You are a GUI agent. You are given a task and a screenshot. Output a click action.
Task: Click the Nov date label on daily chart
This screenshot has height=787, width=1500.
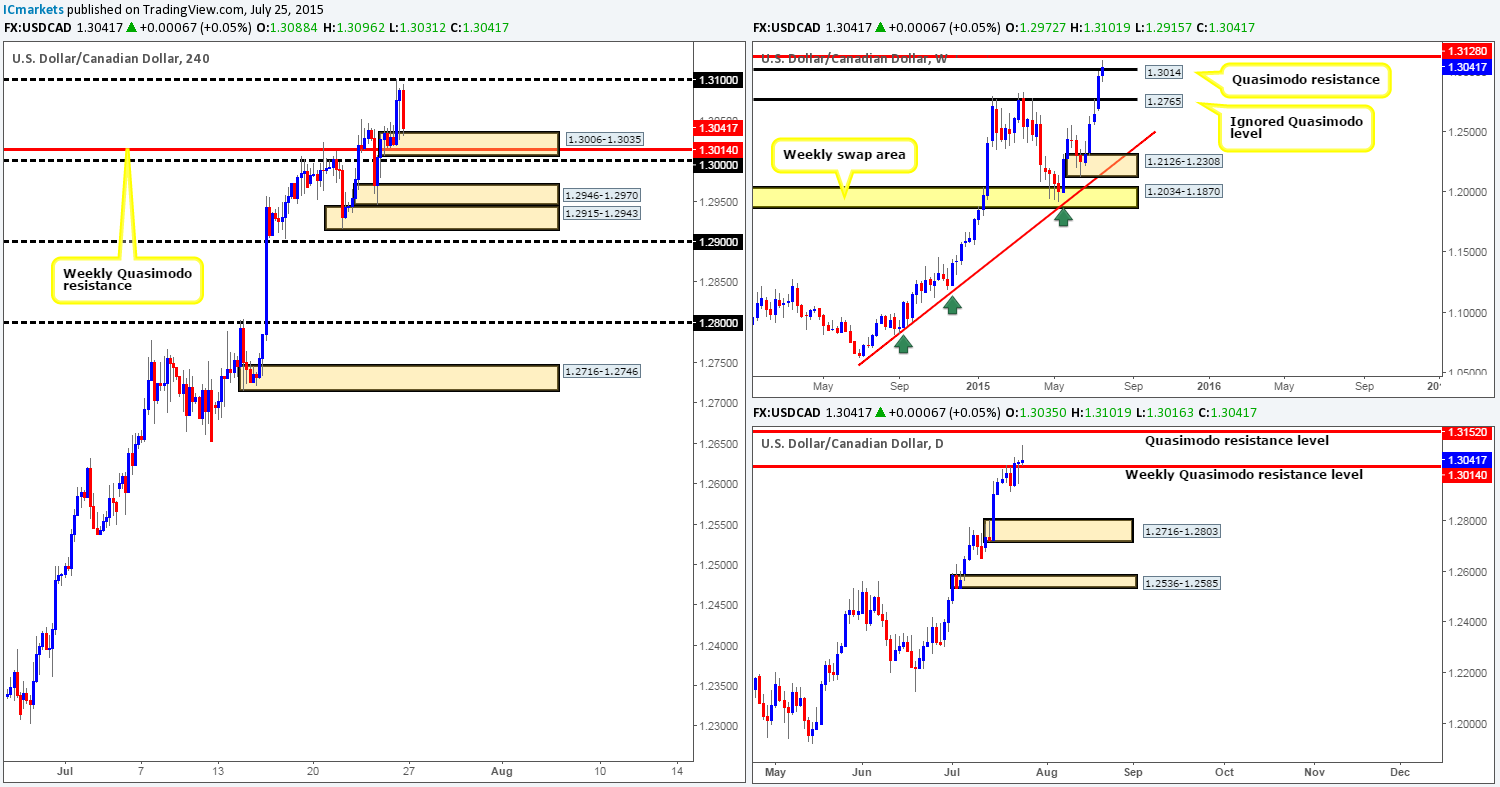point(1314,772)
